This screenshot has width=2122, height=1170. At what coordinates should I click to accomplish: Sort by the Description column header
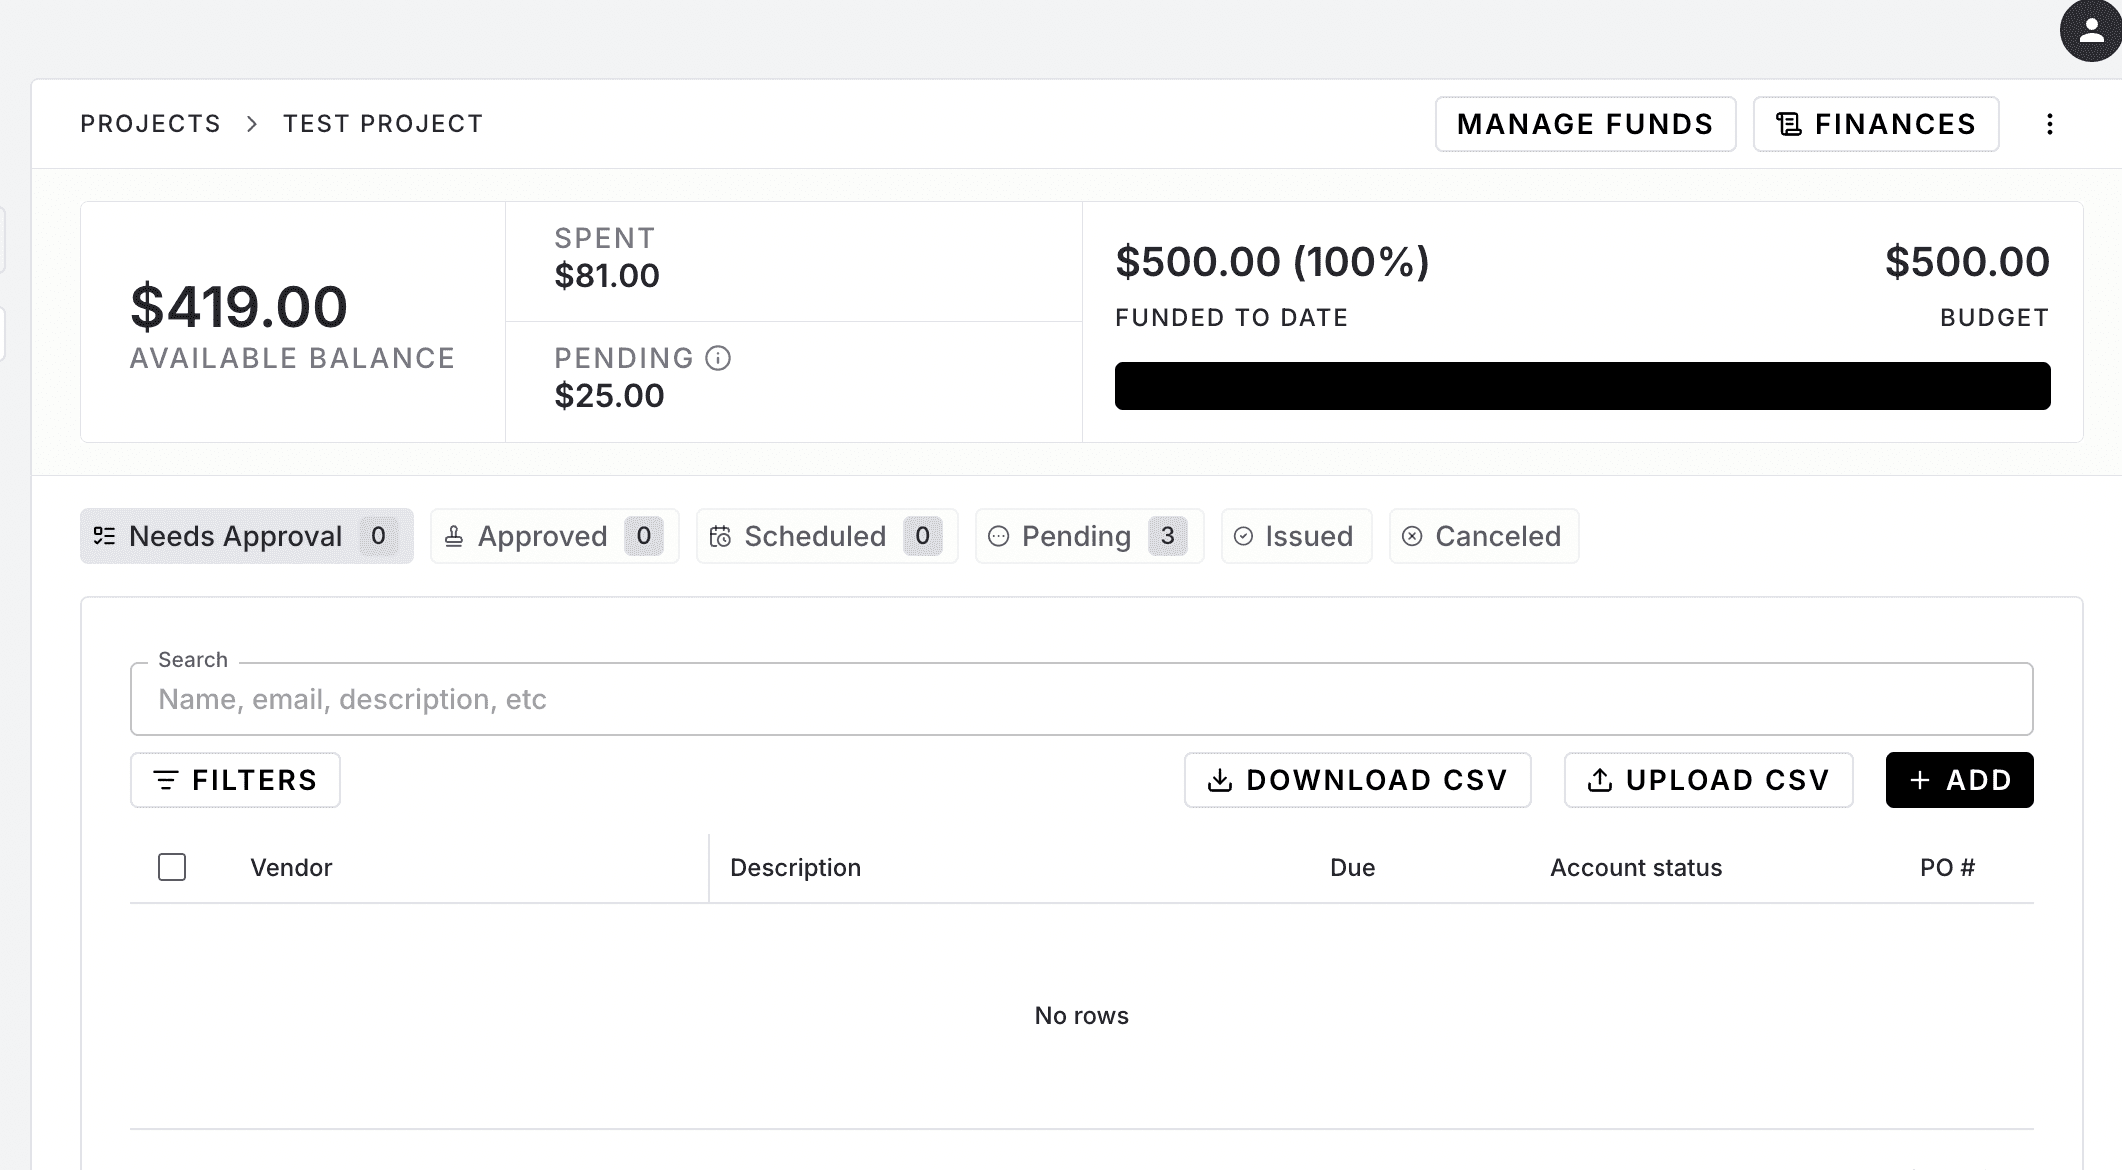[x=795, y=868]
